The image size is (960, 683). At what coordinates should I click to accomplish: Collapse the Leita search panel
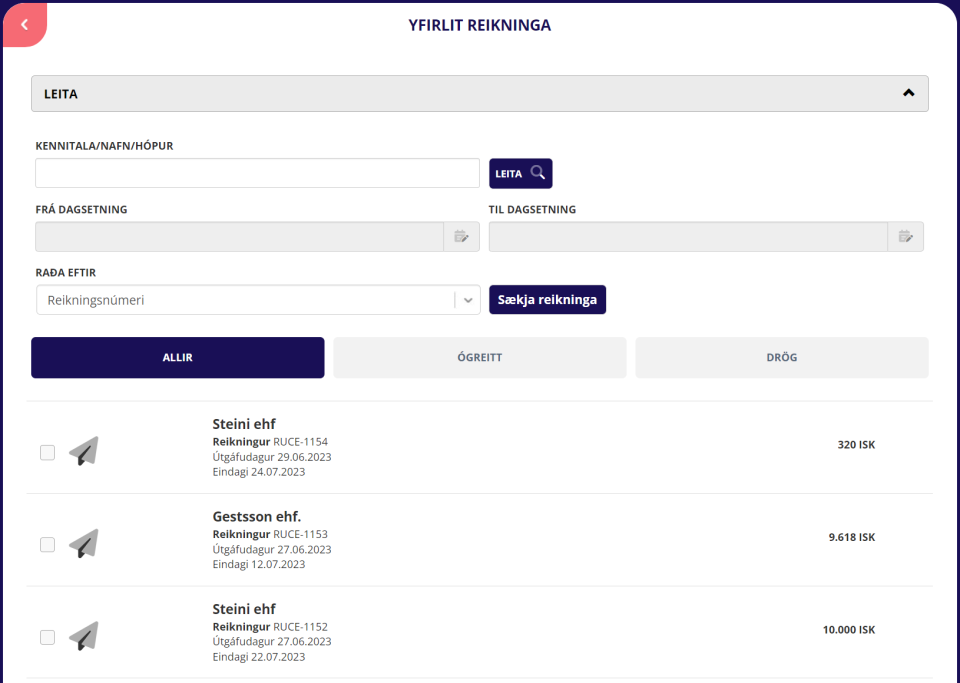[x=908, y=93]
